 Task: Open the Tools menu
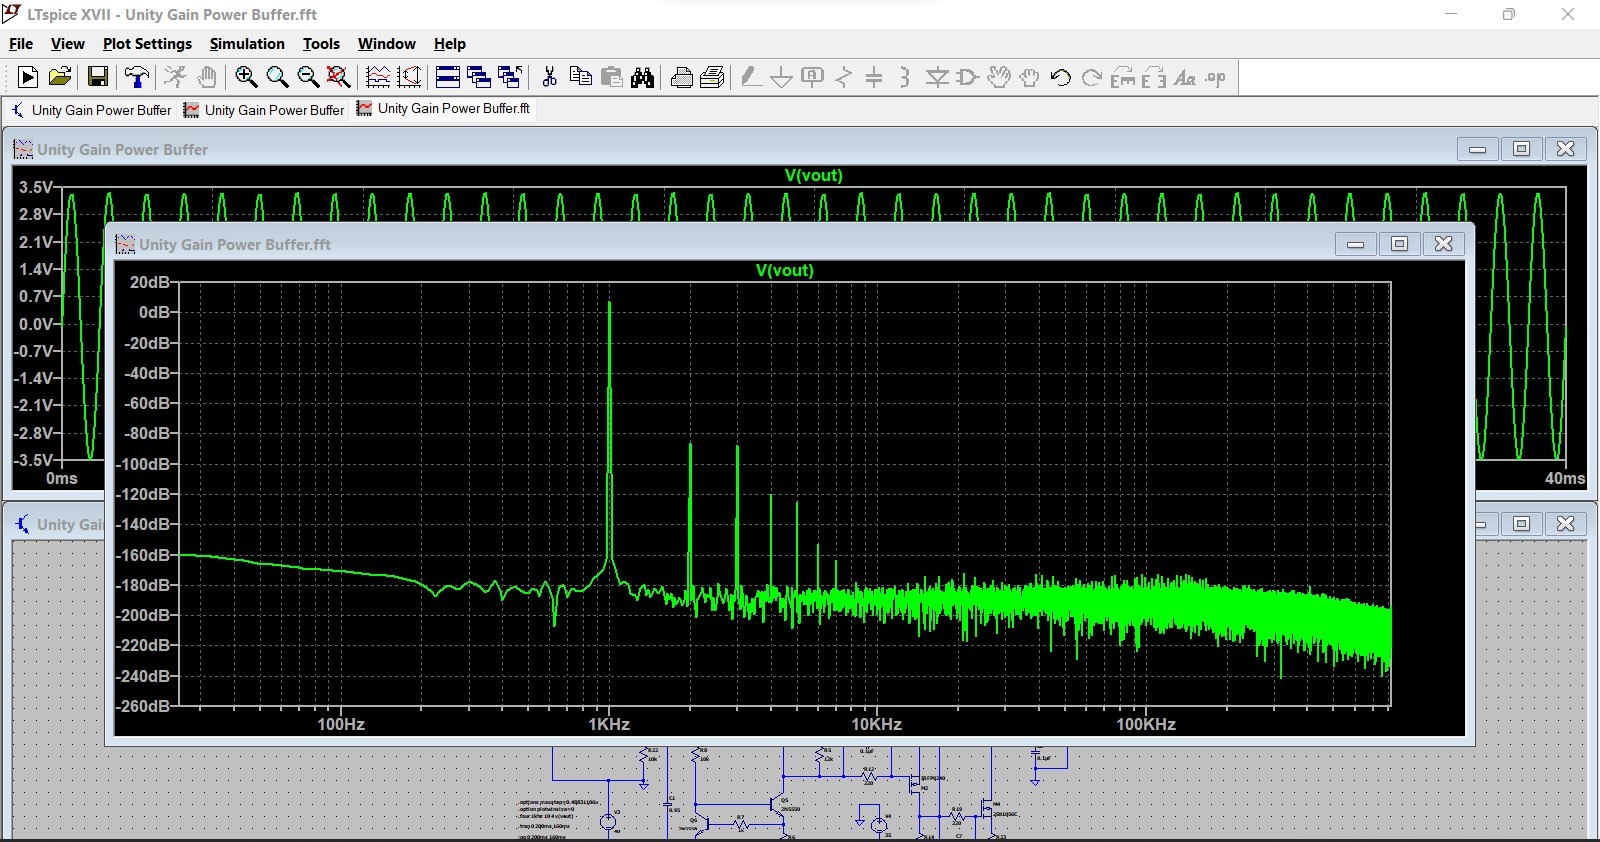321,44
